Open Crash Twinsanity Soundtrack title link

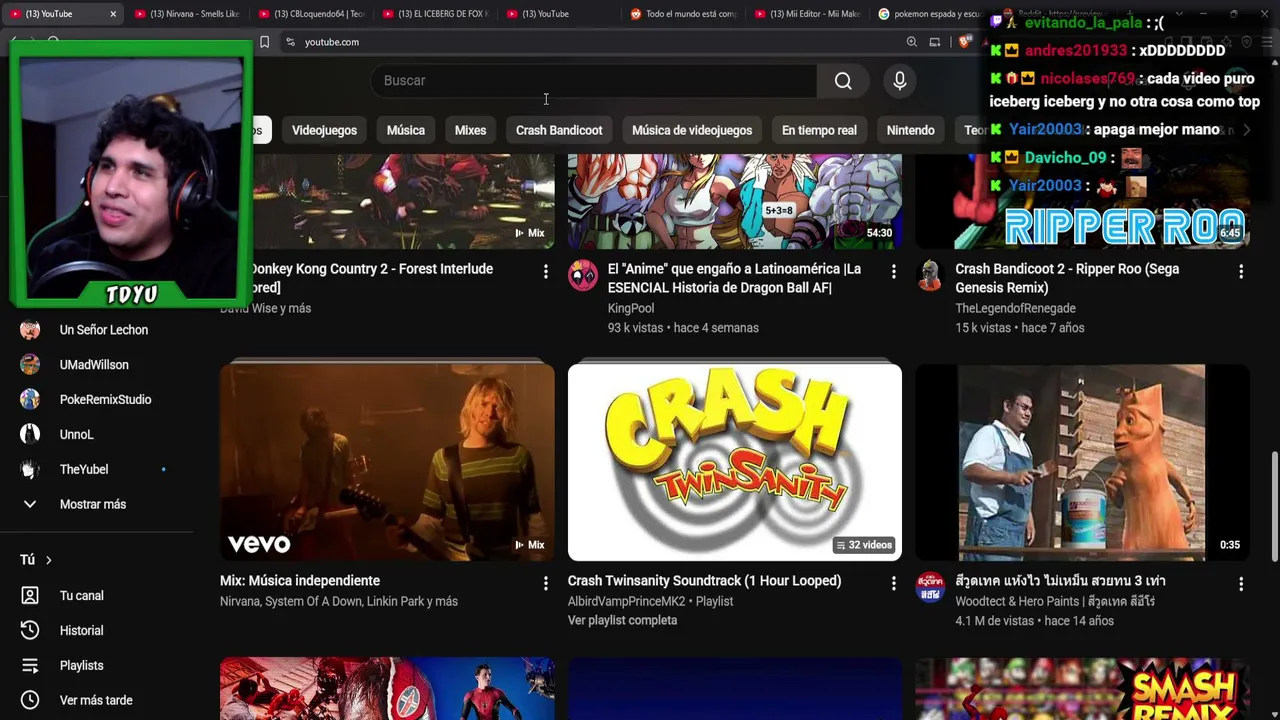[x=704, y=581]
